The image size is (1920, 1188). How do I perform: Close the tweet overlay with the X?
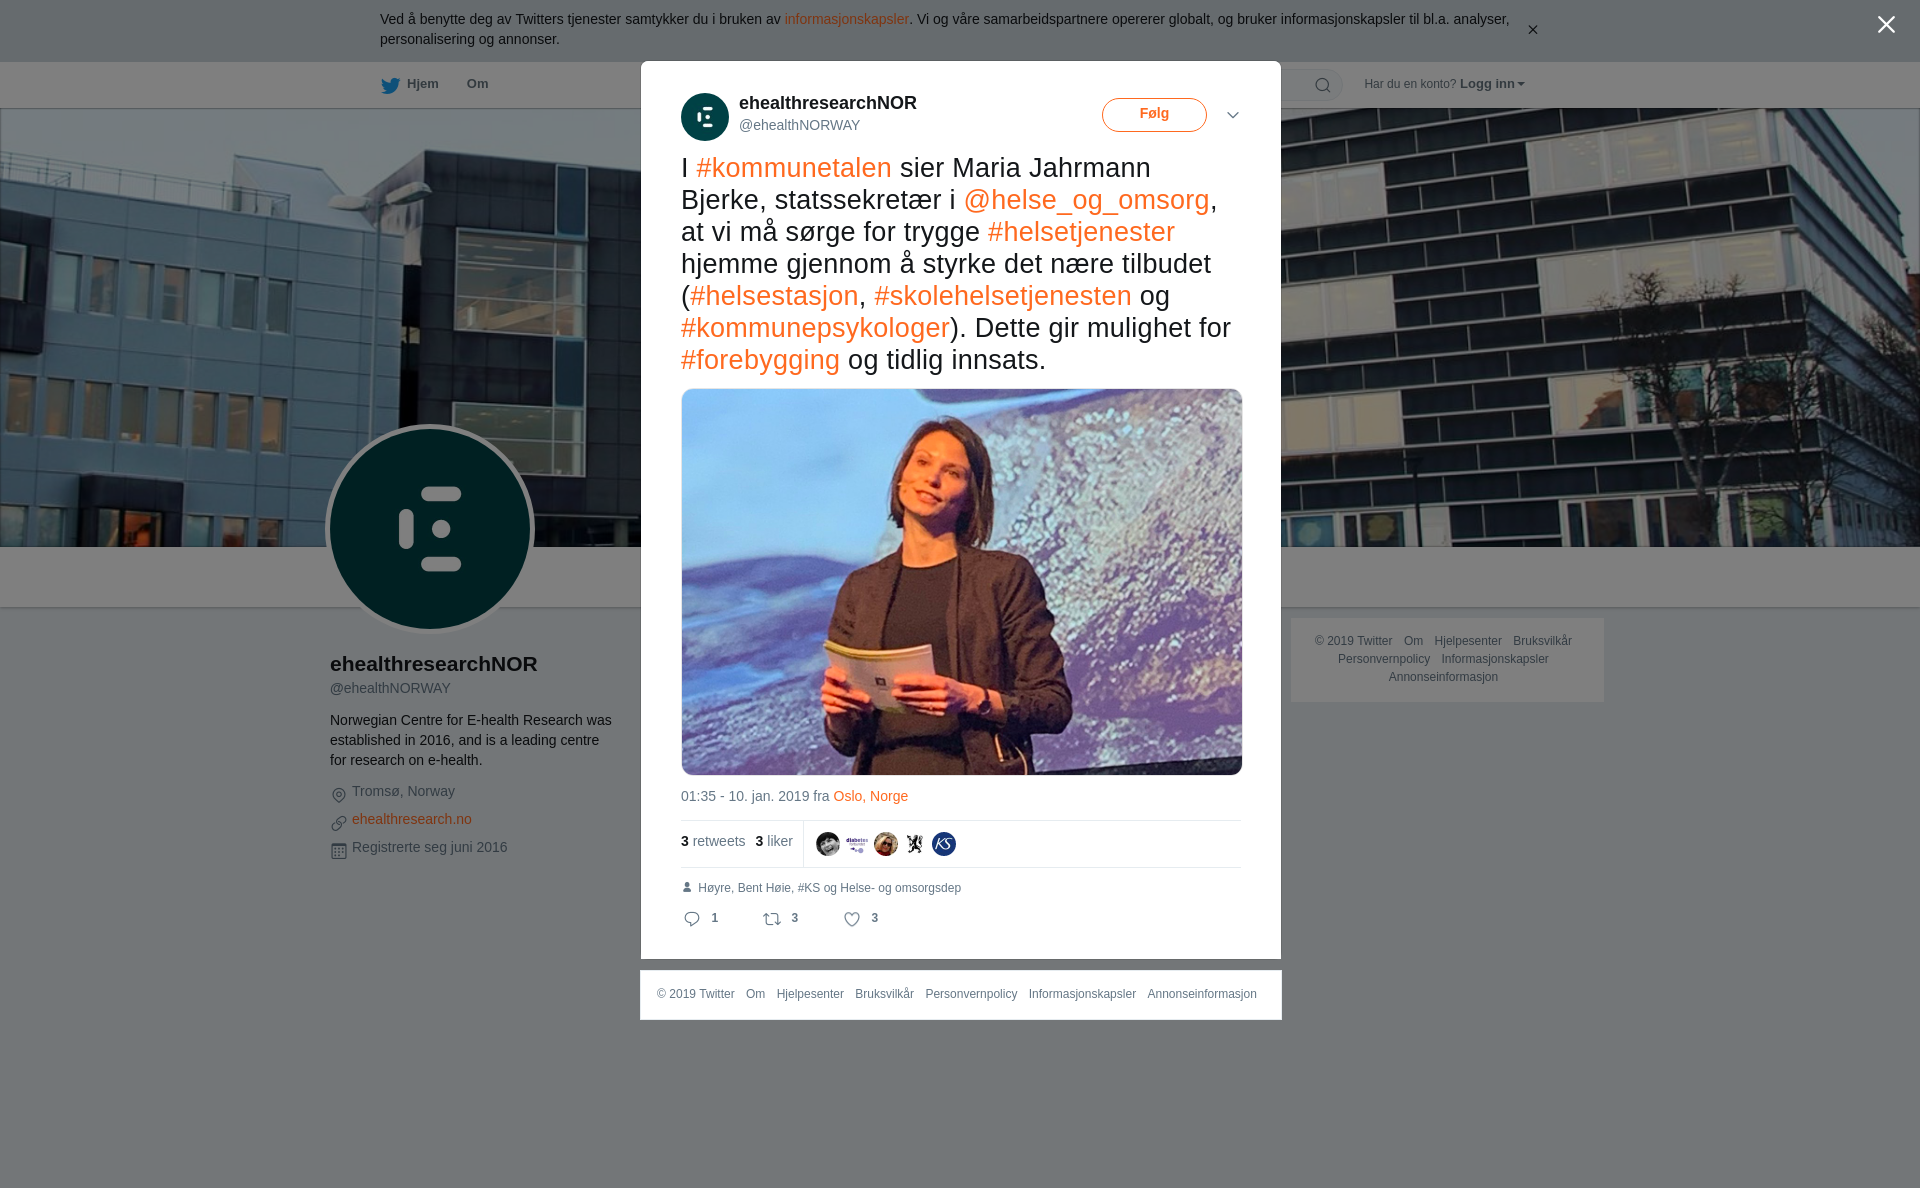pos(1886,24)
